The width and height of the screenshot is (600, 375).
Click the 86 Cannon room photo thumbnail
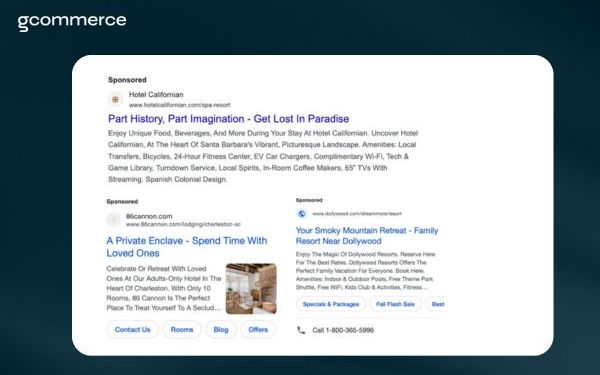pyautogui.click(x=251, y=289)
